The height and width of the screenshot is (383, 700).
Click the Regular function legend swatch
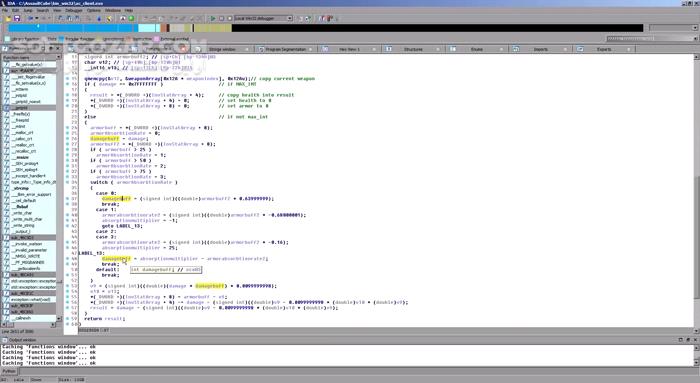tap(61, 39)
